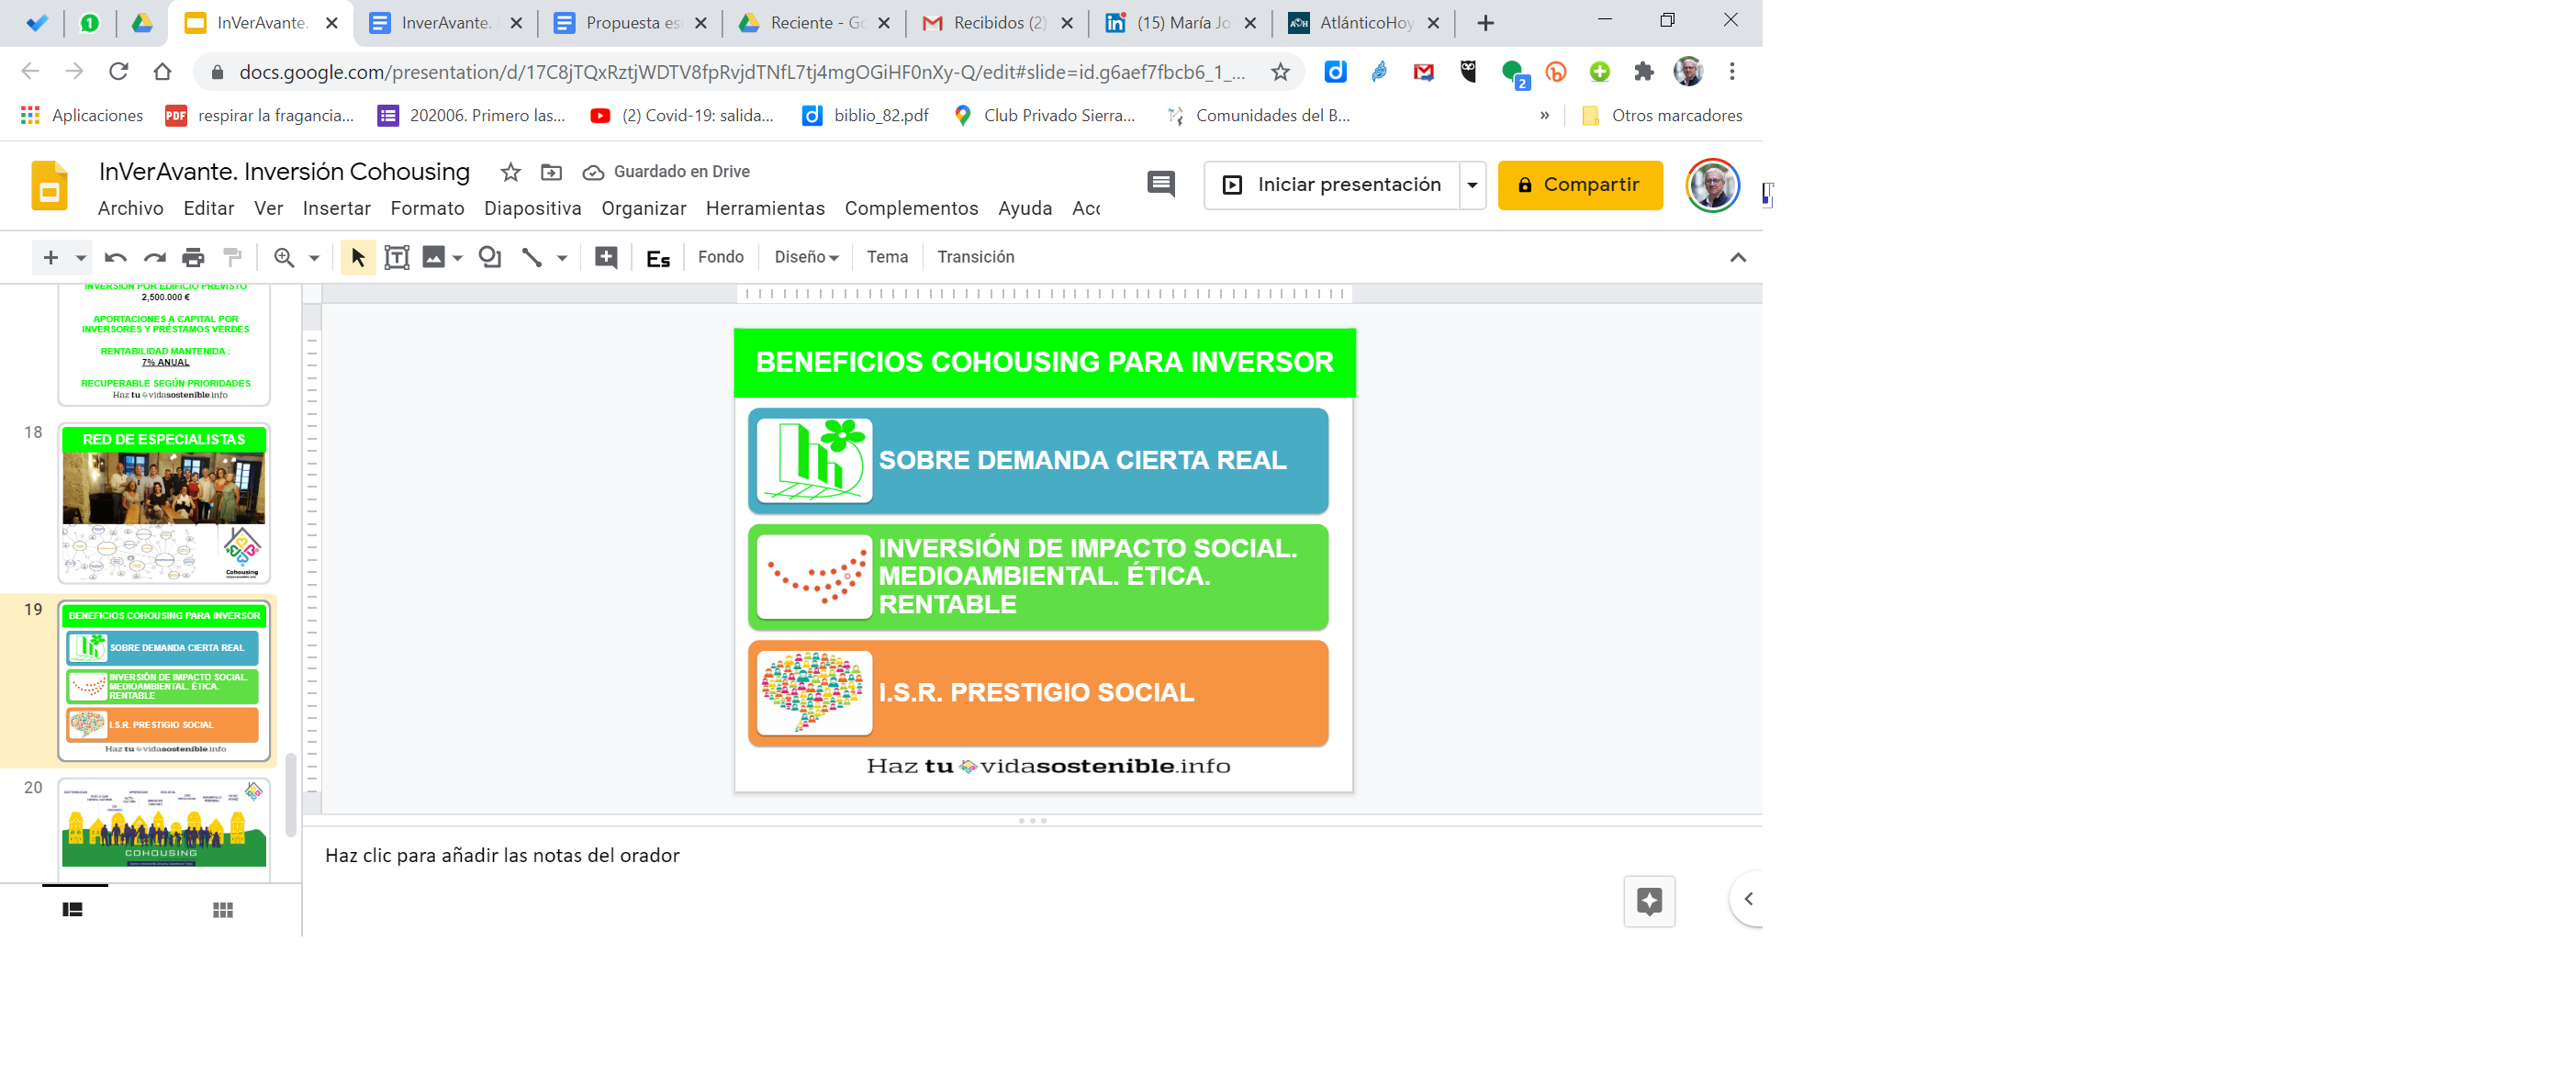Click the zoom magnifier tool

(x=284, y=257)
